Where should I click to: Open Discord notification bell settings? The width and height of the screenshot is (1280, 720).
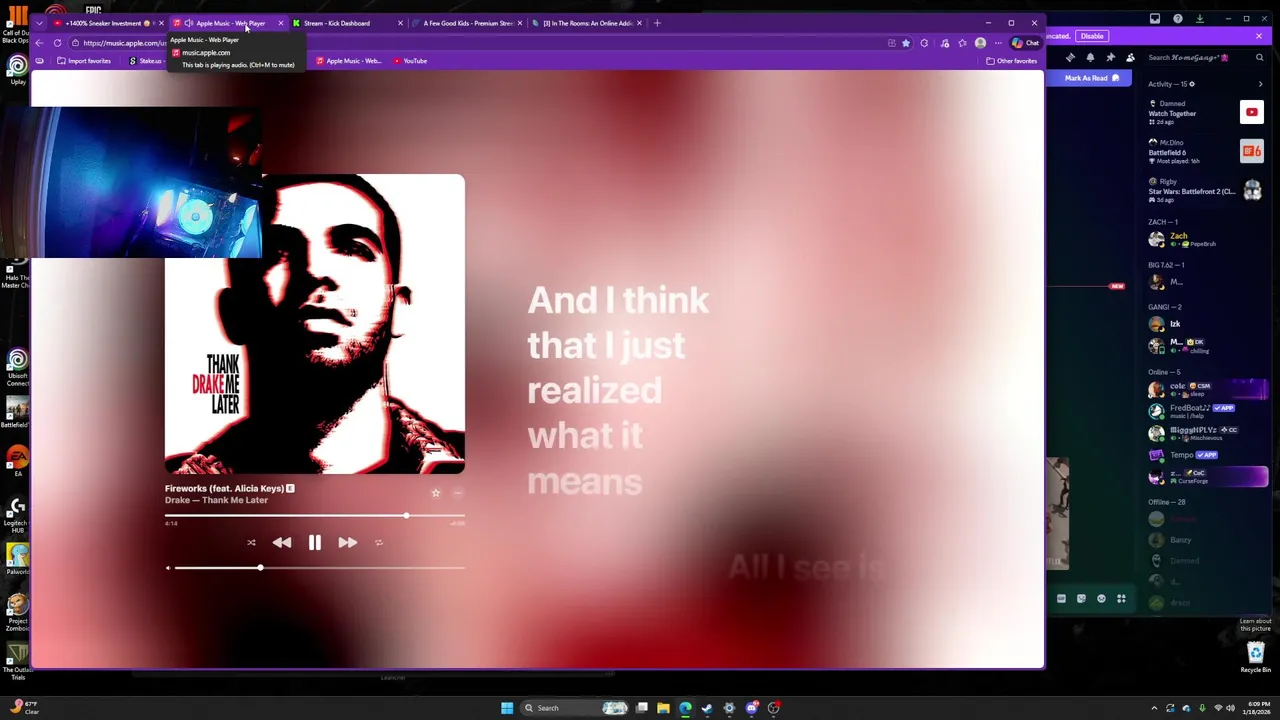coord(1090,58)
